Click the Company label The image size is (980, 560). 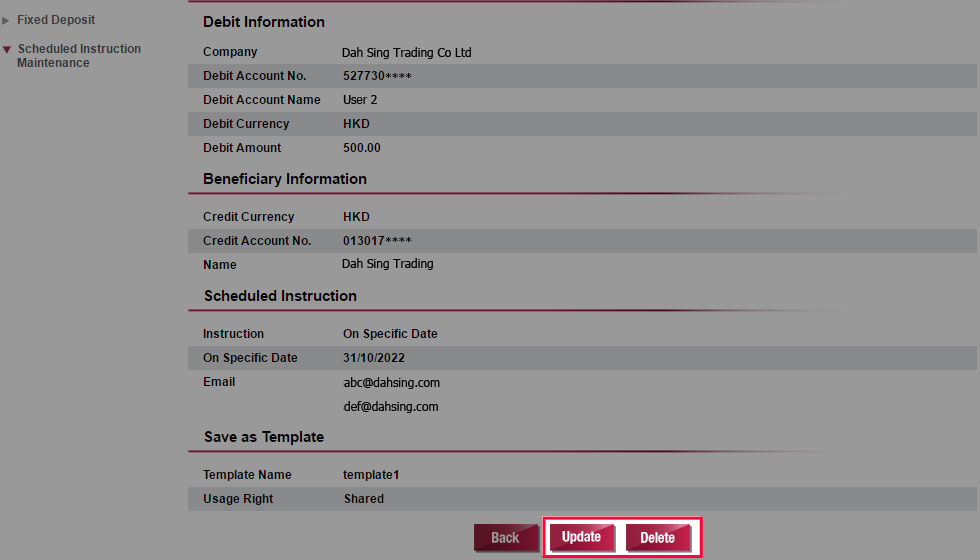[x=230, y=52]
